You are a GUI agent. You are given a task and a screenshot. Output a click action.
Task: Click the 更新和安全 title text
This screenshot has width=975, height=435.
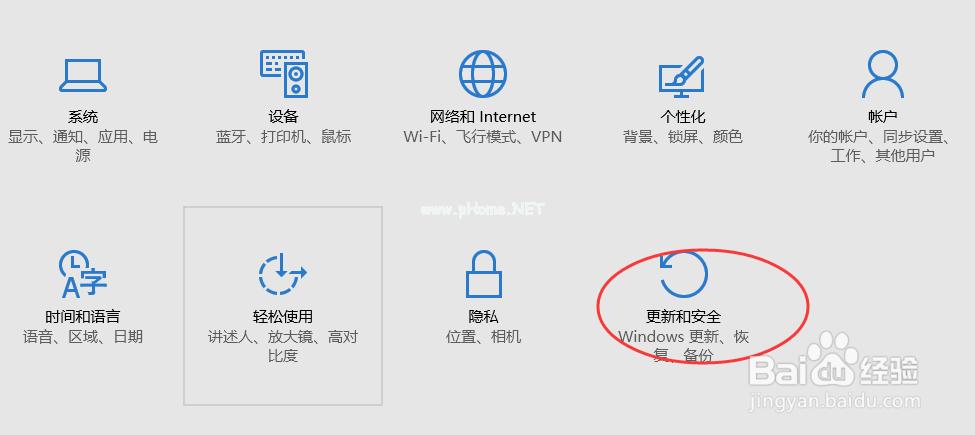pos(683,316)
